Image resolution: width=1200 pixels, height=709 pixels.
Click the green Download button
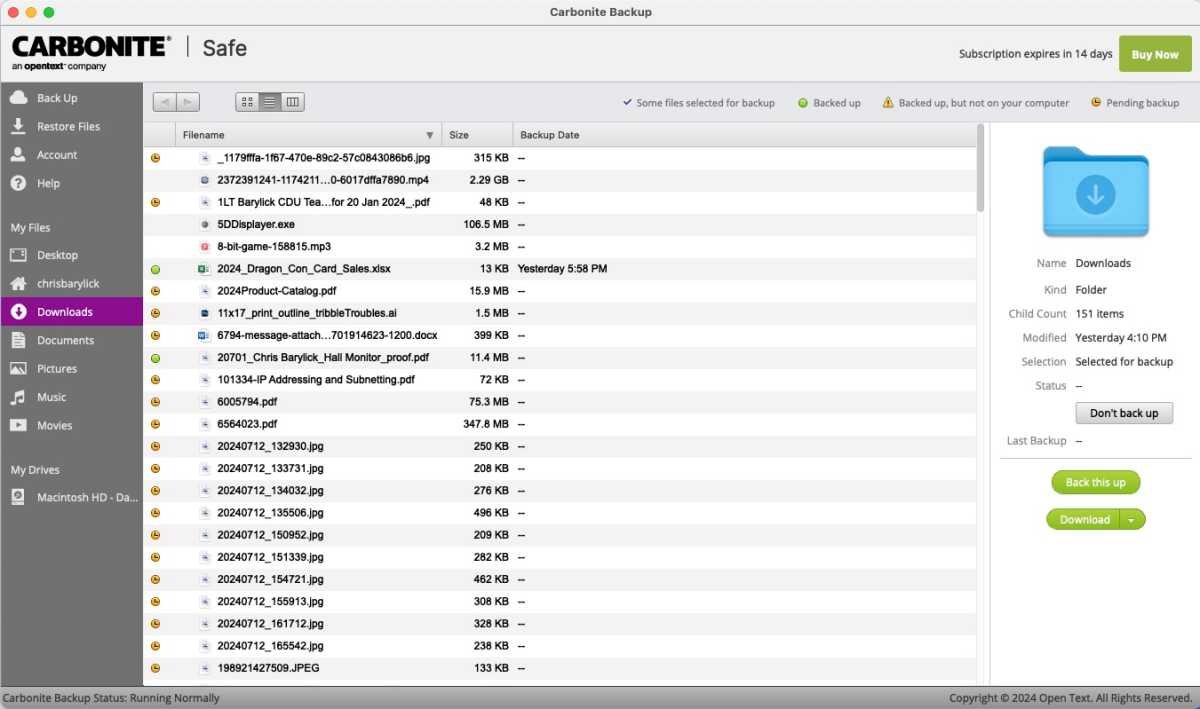point(1084,520)
